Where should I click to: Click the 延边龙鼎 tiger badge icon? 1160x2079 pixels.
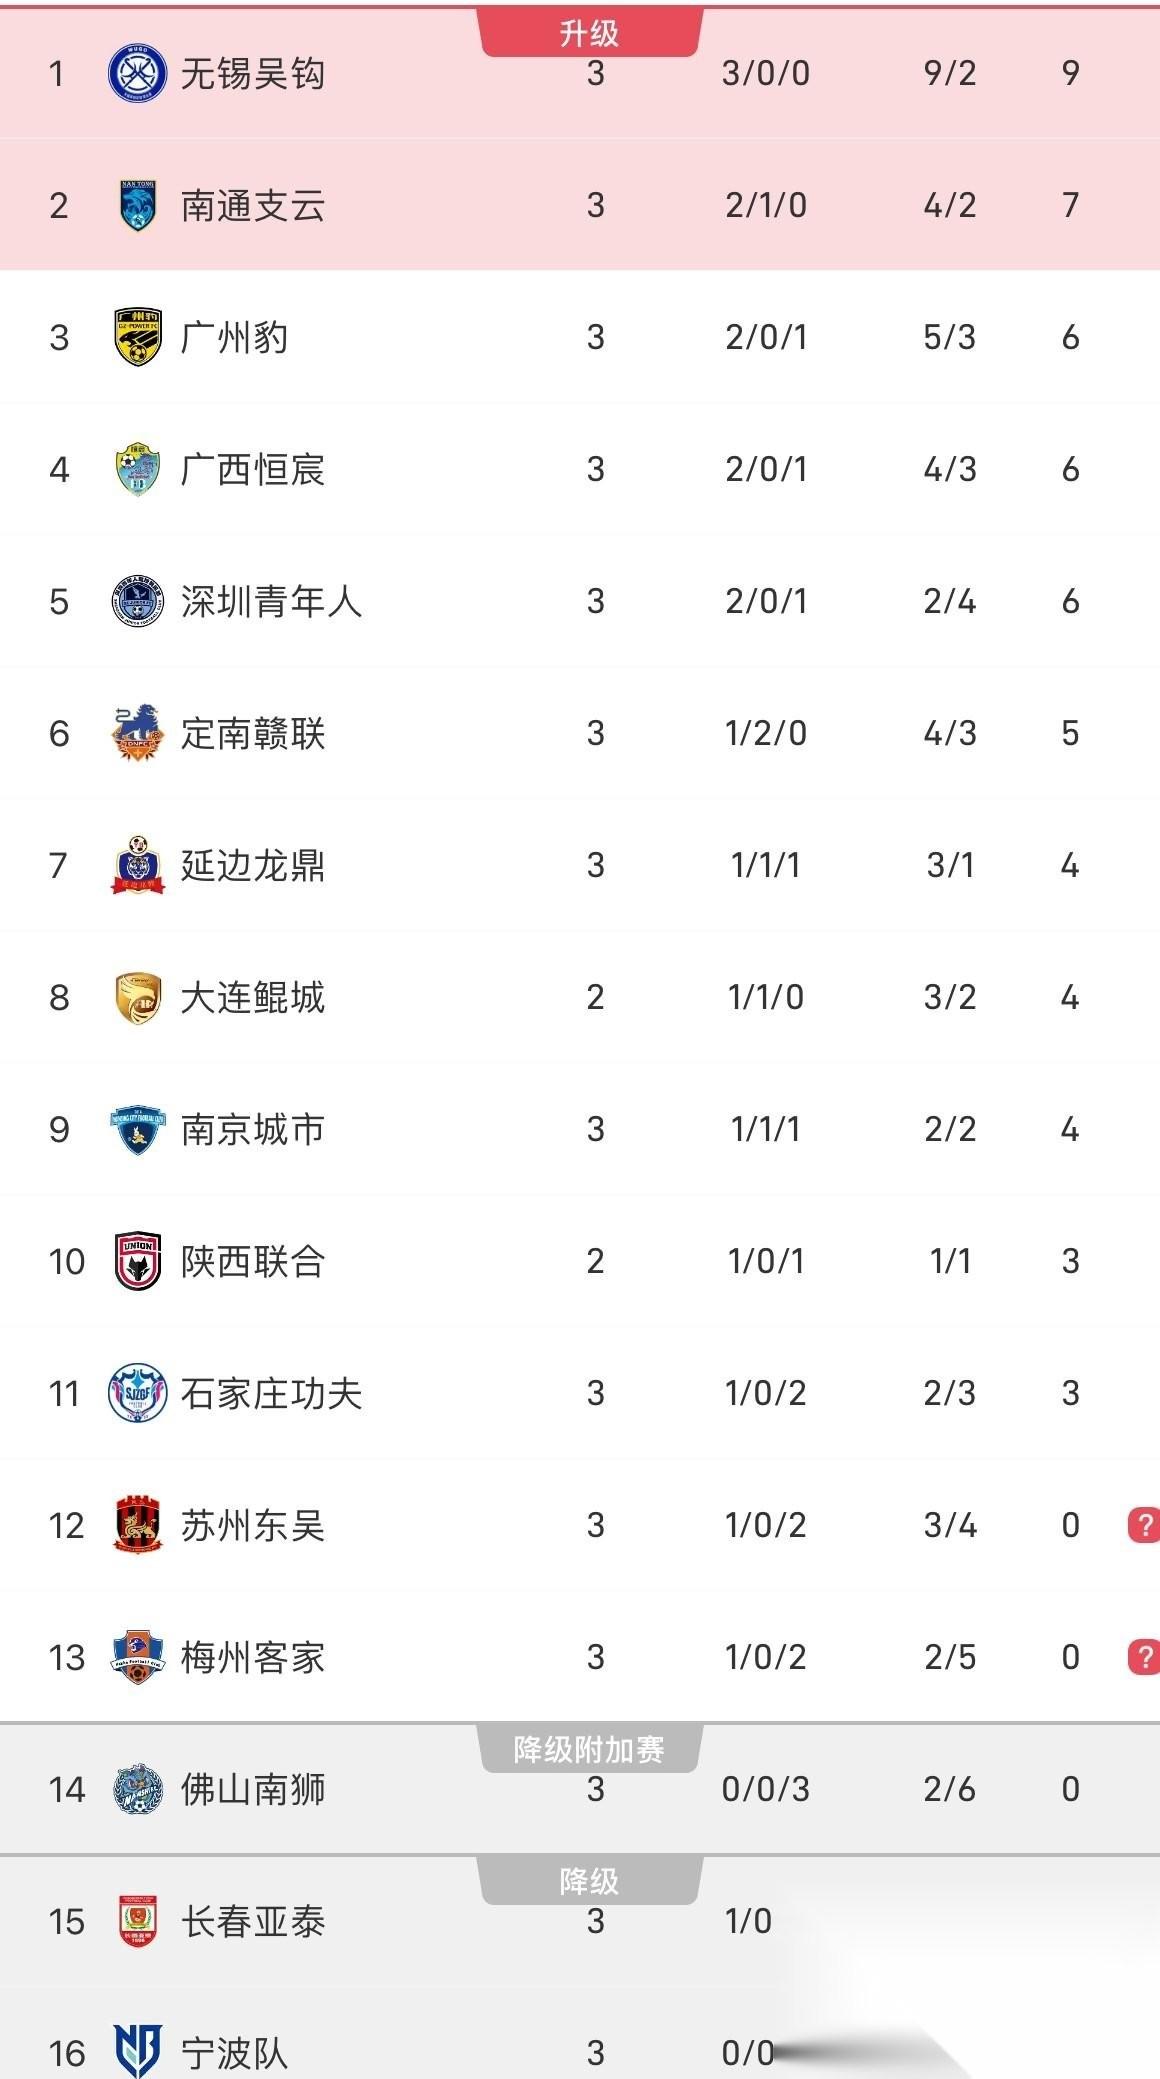pyautogui.click(x=137, y=864)
